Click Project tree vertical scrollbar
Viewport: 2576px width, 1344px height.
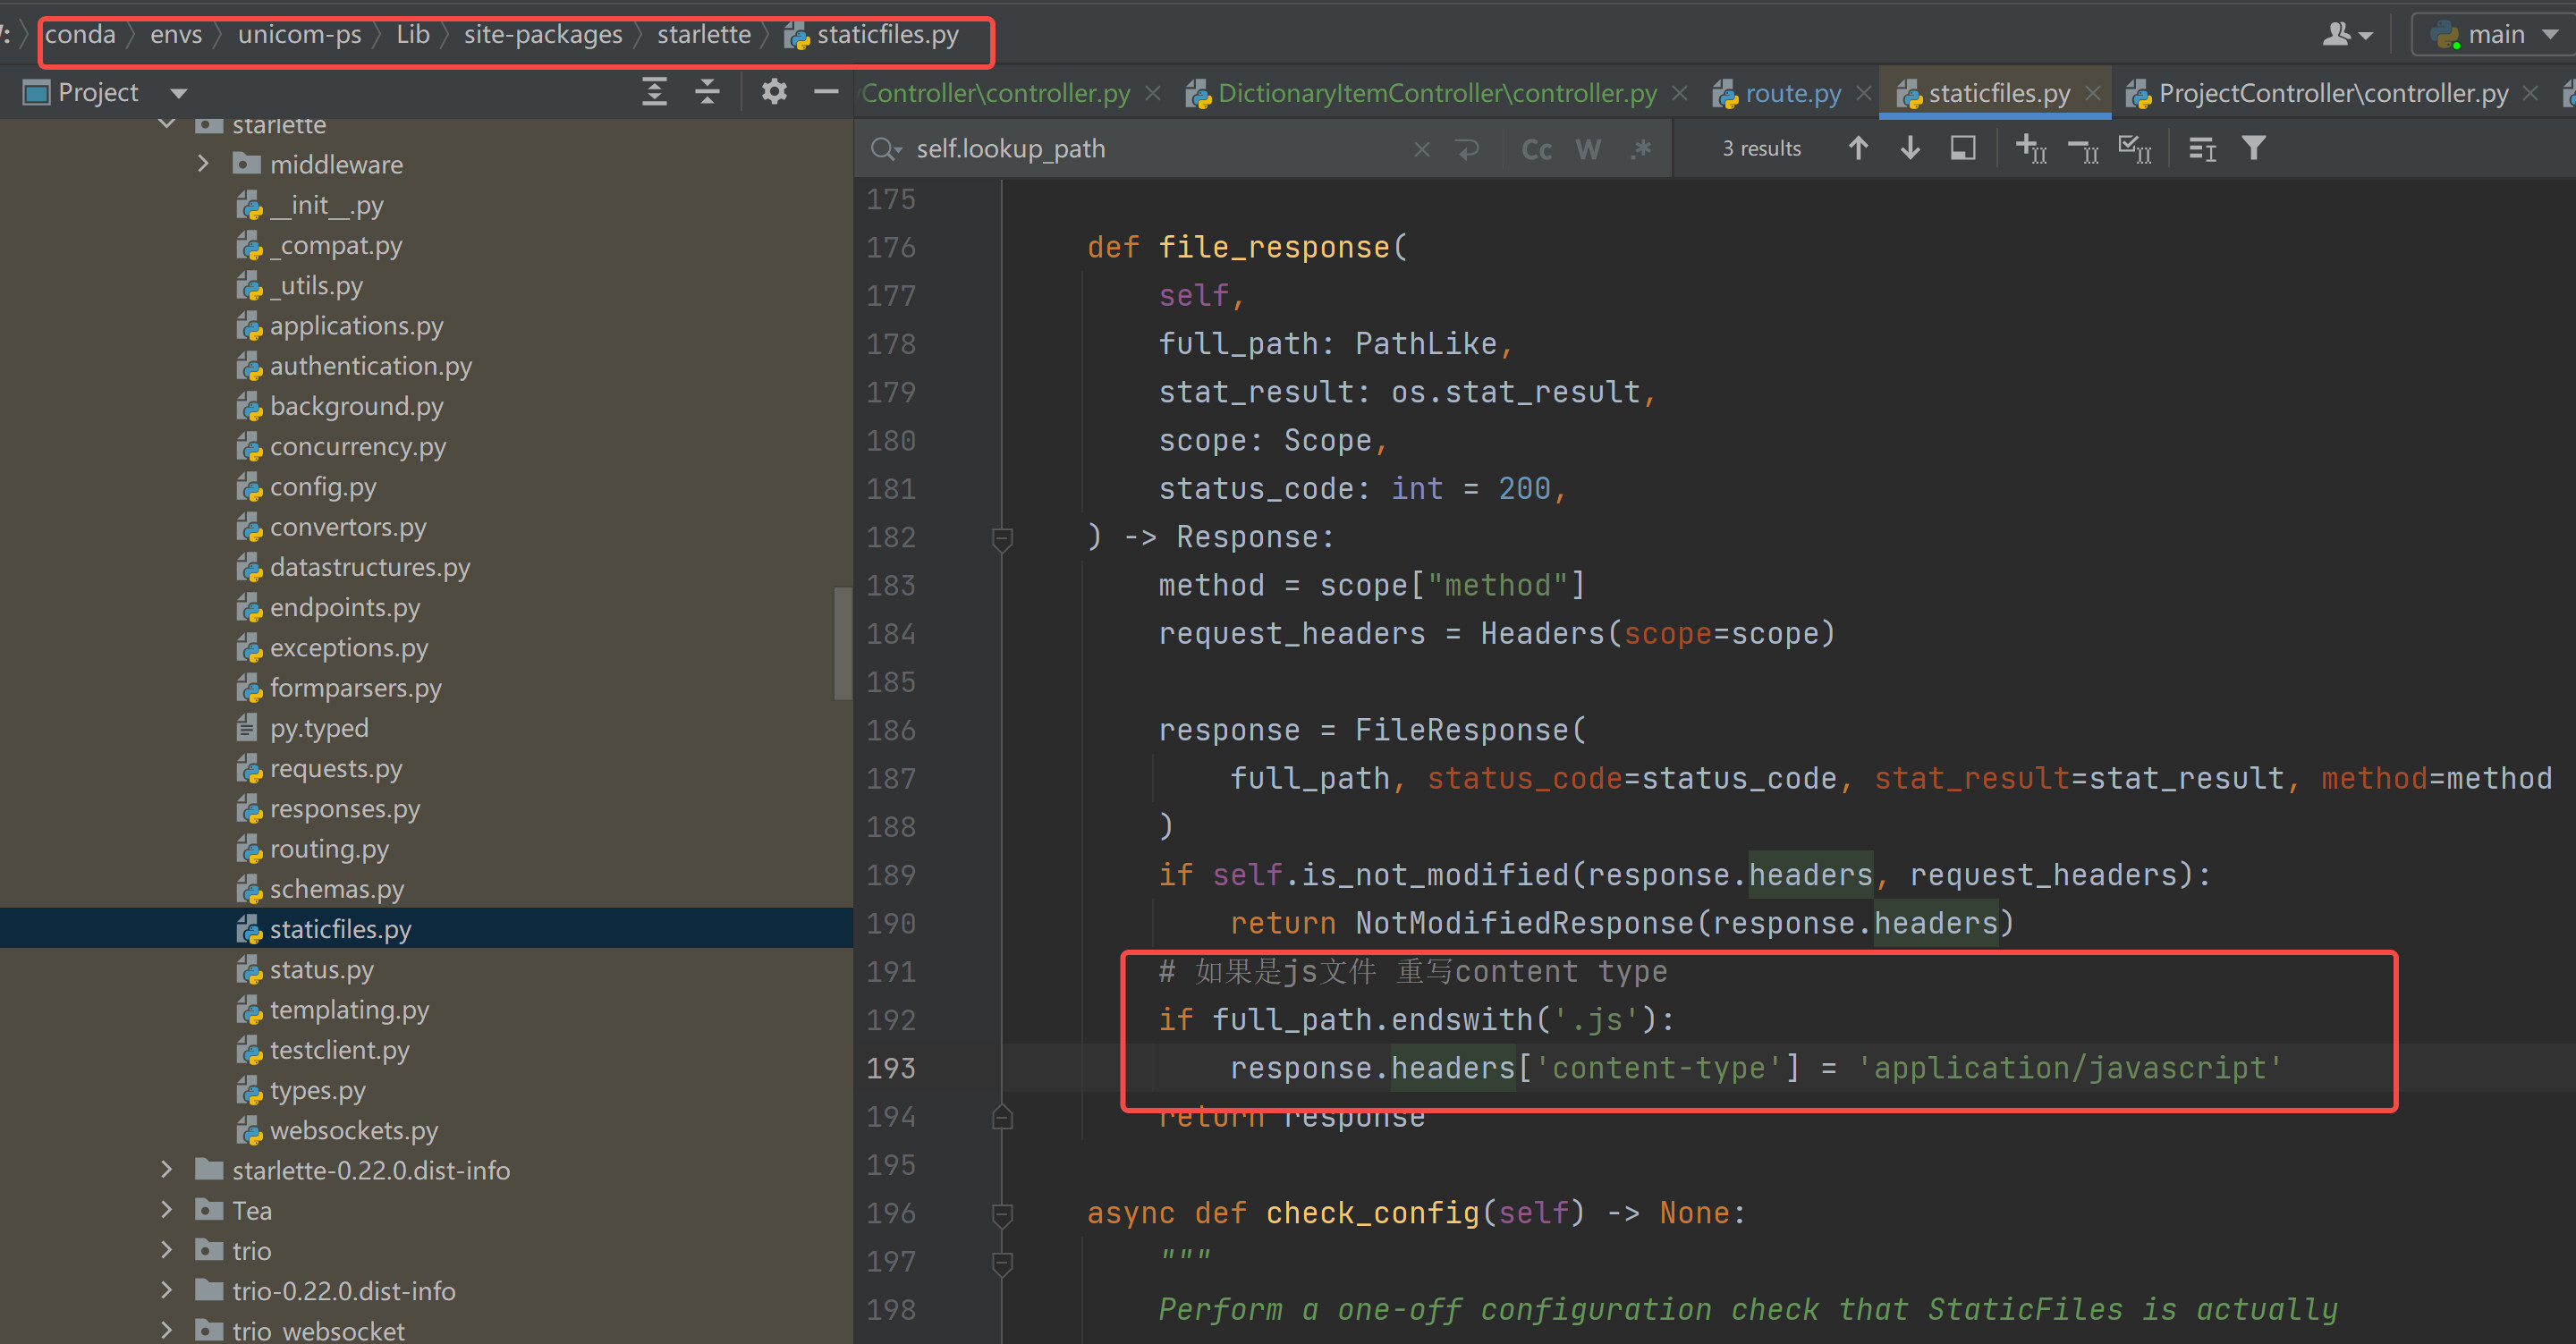point(842,643)
